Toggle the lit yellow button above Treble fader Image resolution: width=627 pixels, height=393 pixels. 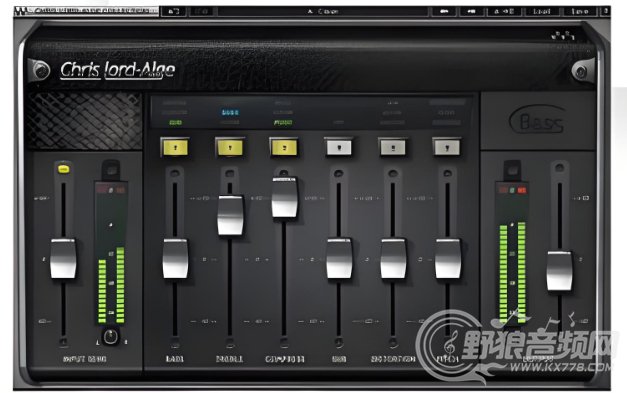(x=230, y=148)
